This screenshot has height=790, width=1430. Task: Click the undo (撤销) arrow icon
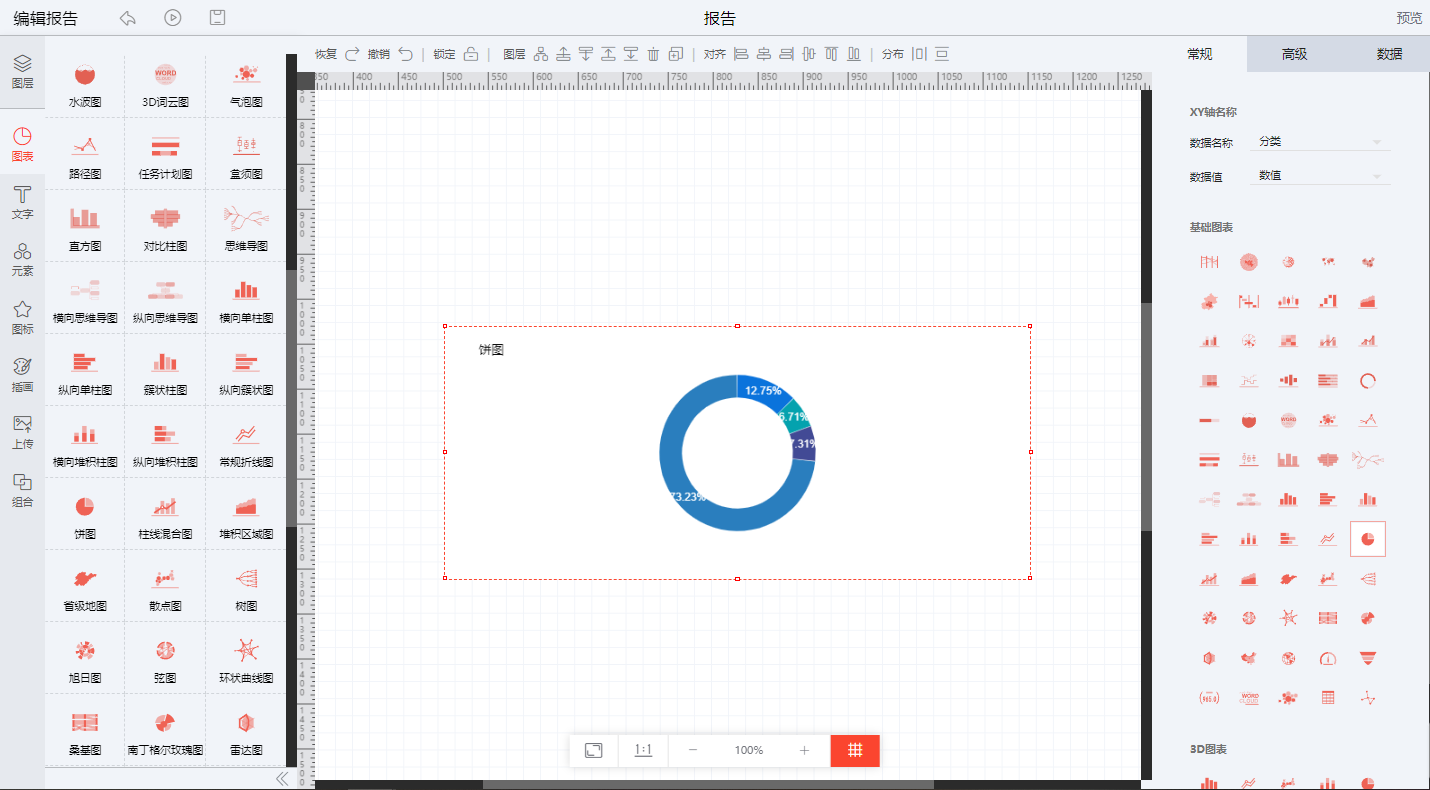point(405,54)
